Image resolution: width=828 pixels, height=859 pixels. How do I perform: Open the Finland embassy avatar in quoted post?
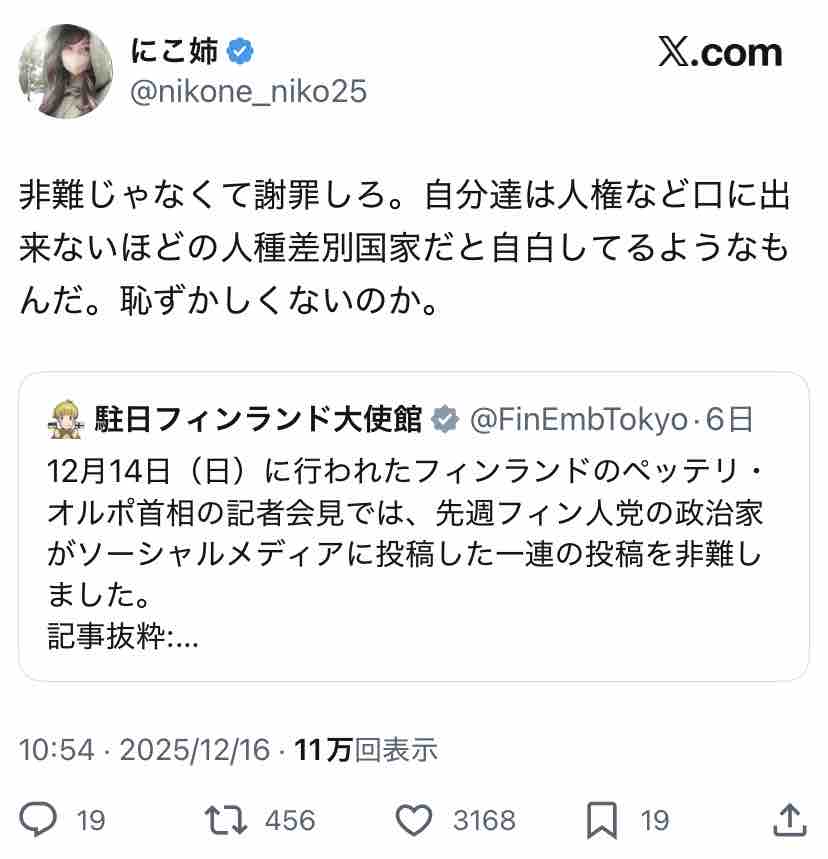pyautogui.click(x=66, y=420)
